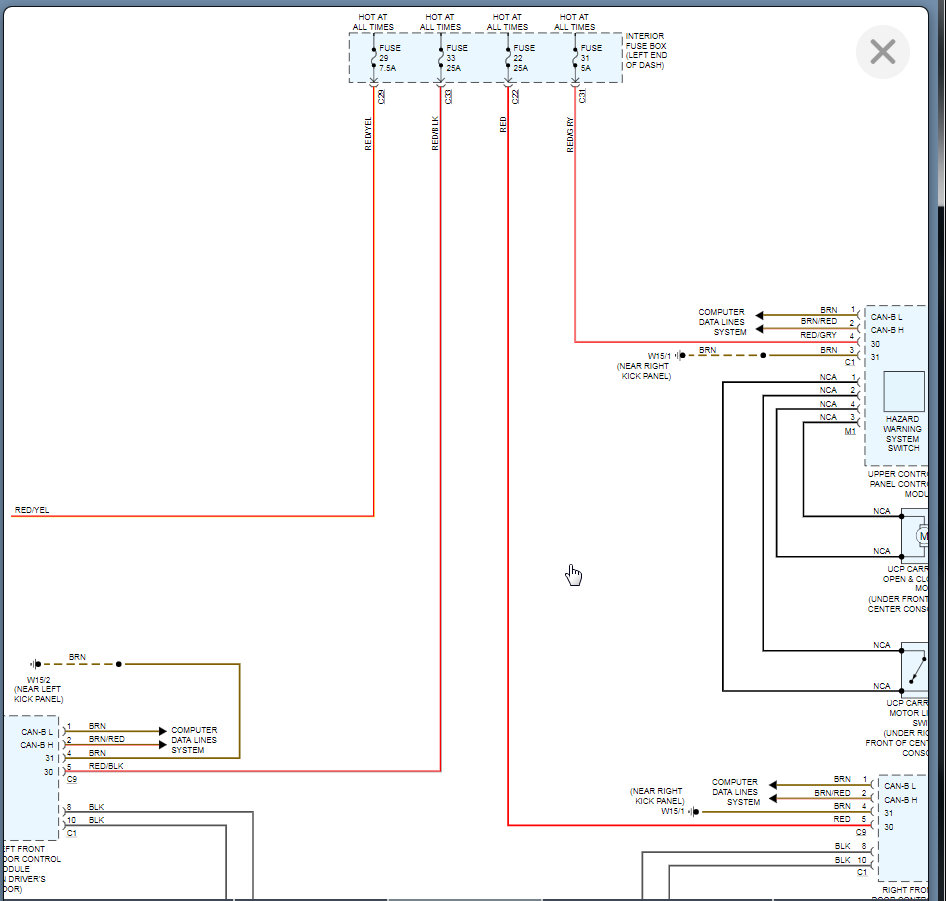Viewport: 946px width, 901px height.
Task: Click the 'C22' connector label
Action: pos(515,96)
